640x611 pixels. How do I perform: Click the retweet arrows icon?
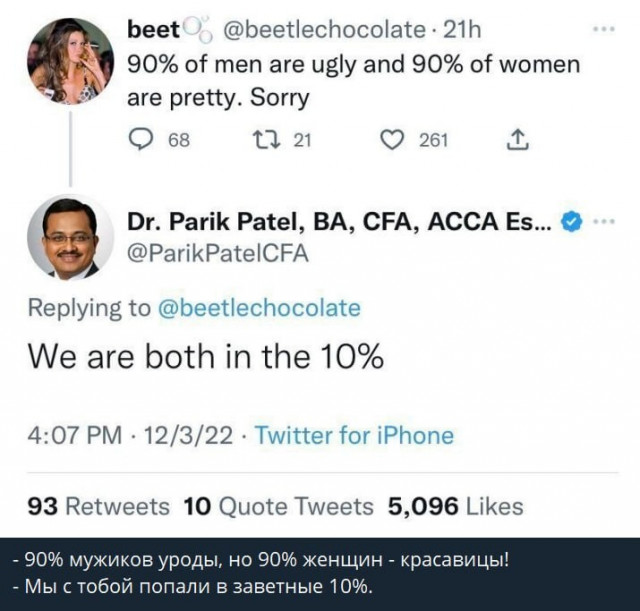coord(267,140)
